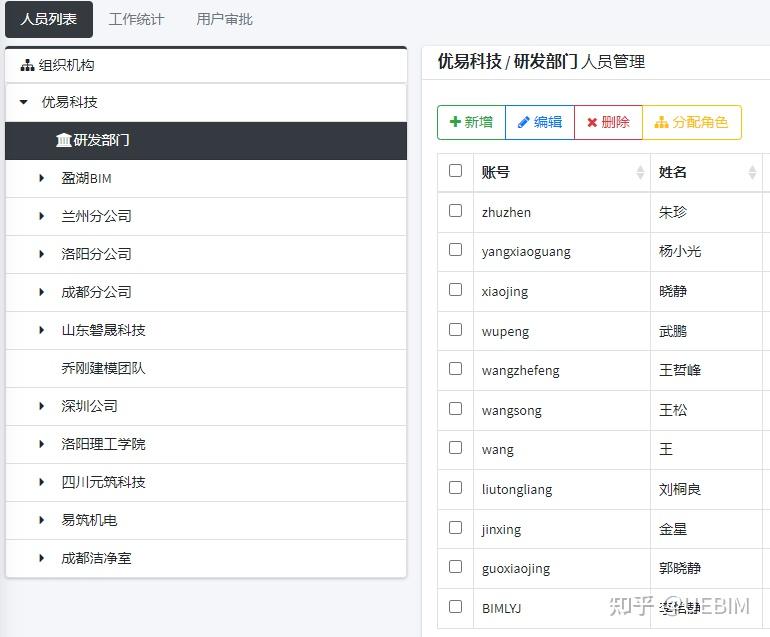The height and width of the screenshot is (637, 770).
Task: Collapse the 优易科技 tree node
Action: click(x=24, y=102)
